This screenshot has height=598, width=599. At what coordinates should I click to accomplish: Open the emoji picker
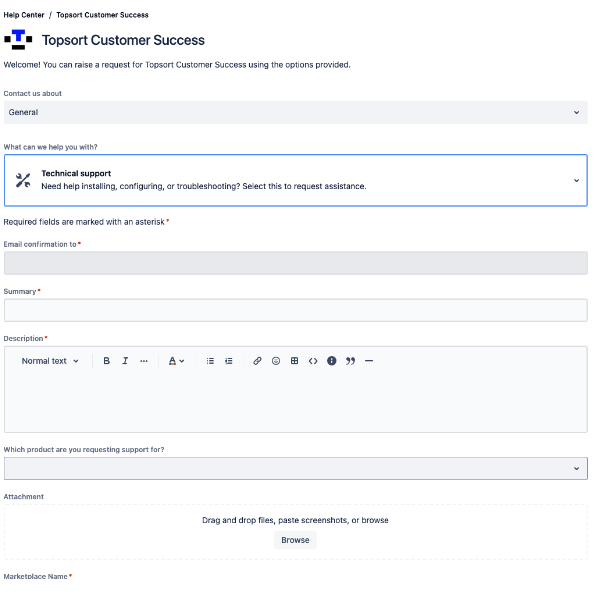(276, 361)
